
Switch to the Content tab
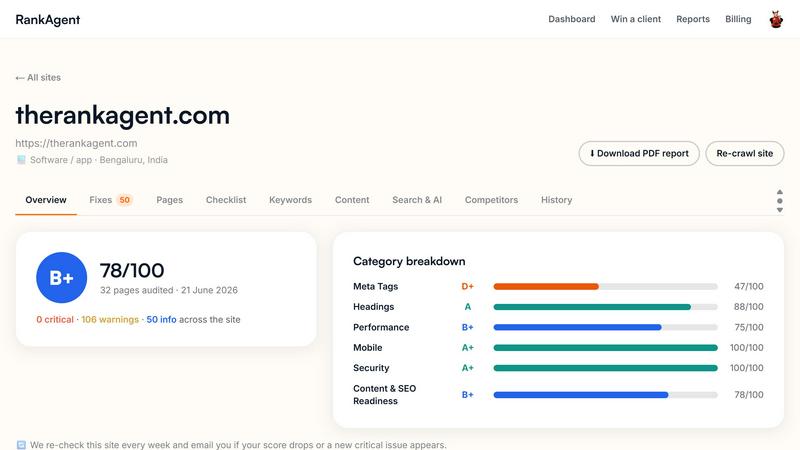[x=352, y=200]
